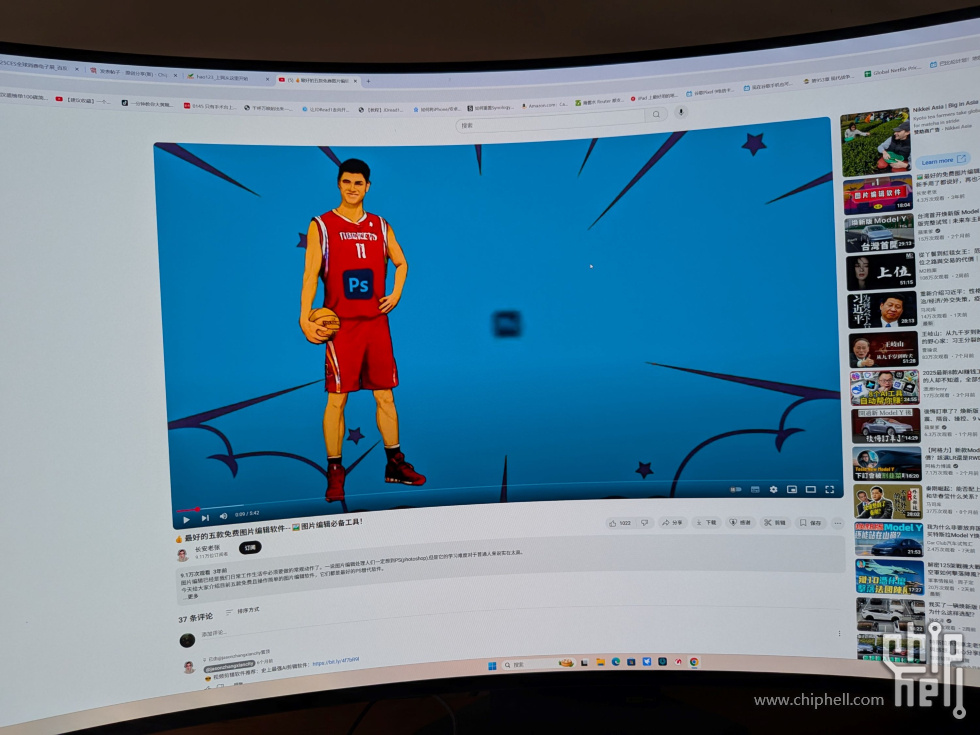The image size is (980, 735).
Task: Click Learn more on Nikkei Asia ad
Action: tap(942, 160)
